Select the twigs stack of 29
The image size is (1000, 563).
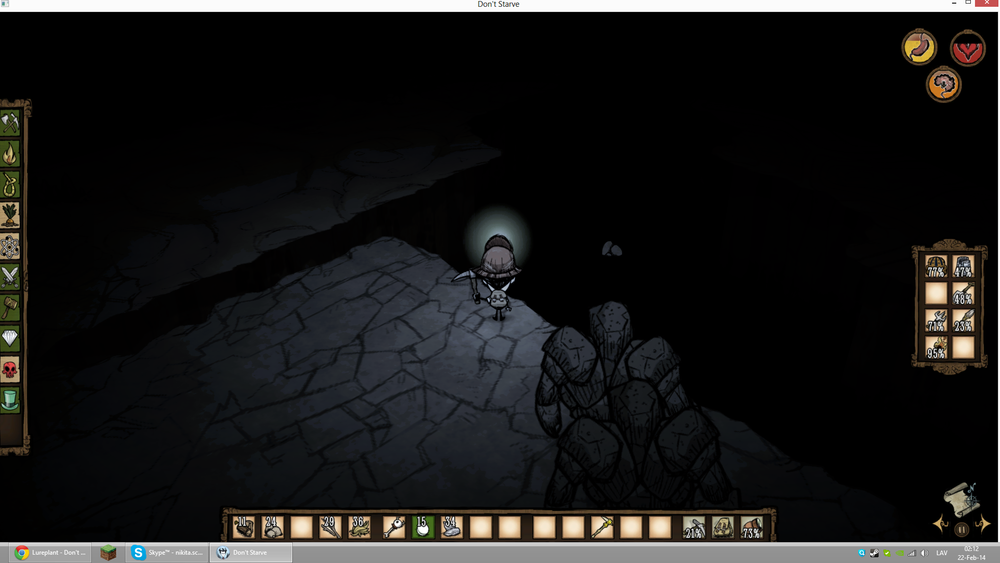[x=330, y=527]
